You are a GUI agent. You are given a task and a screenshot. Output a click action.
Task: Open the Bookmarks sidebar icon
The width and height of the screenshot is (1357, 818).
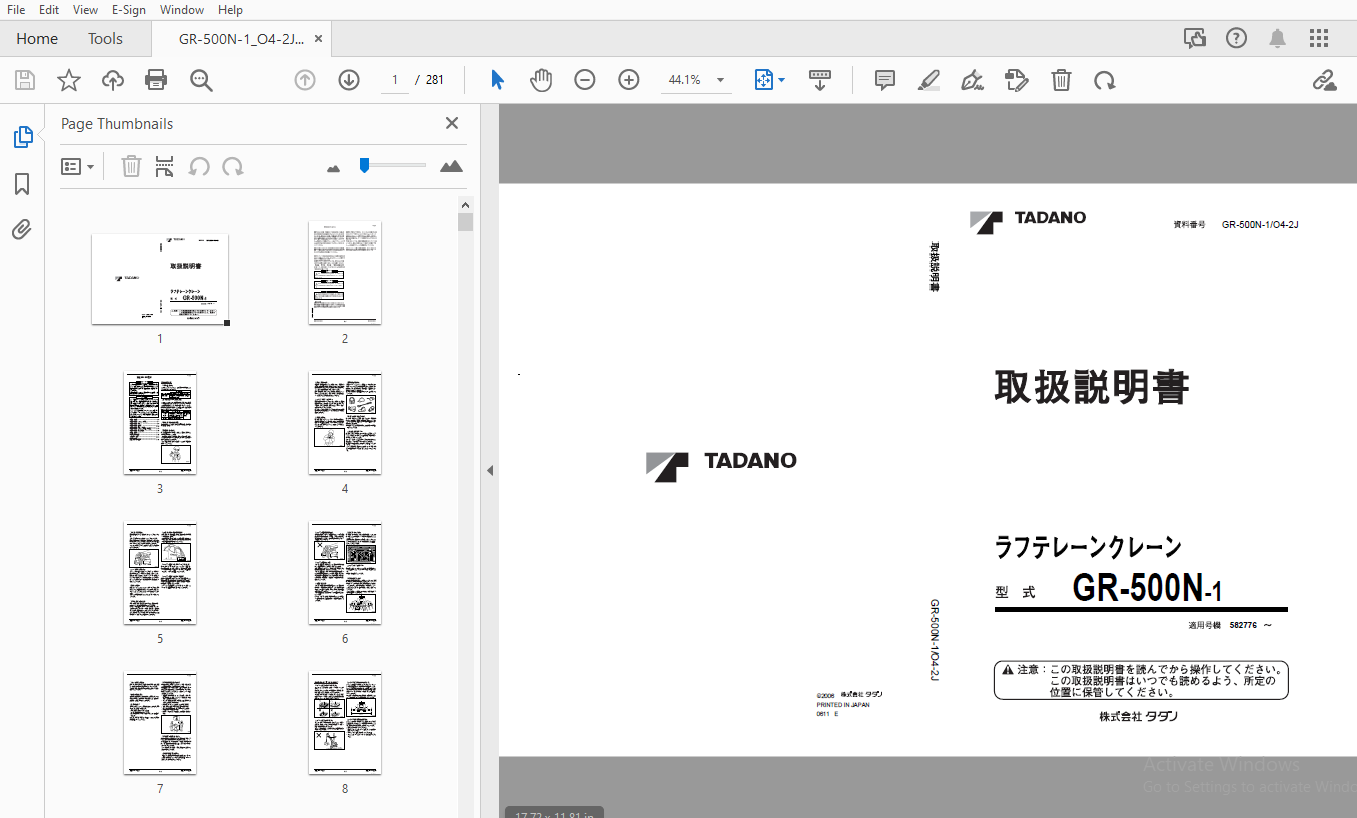tap(22, 184)
